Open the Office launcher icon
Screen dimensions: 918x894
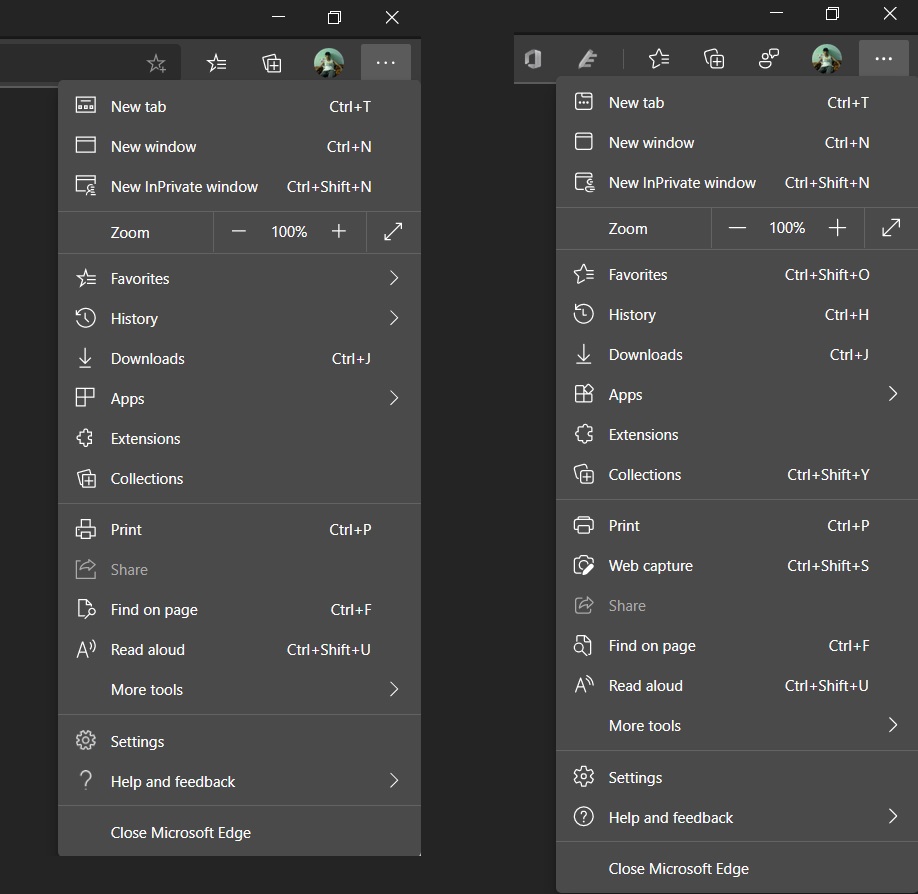tap(533, 59)
